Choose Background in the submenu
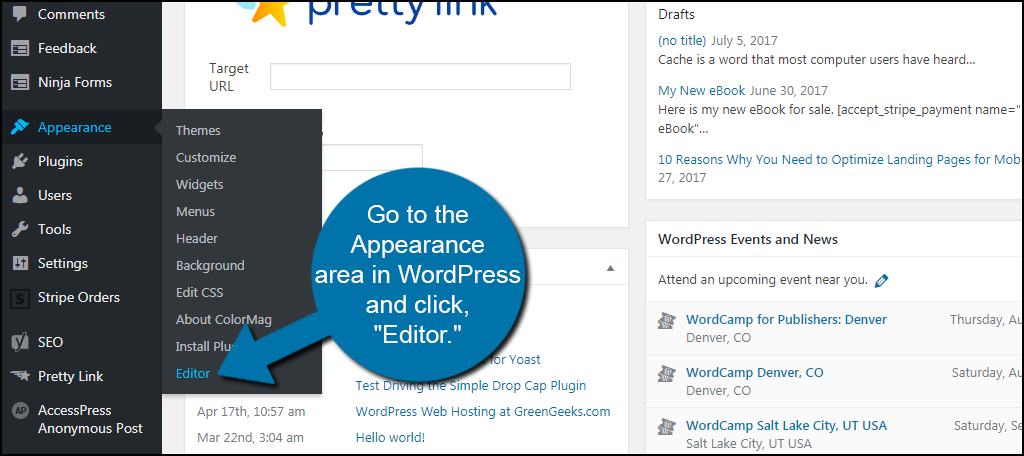Image resolution: width=1024 pixels, height=456 pixels. (210, 266)
